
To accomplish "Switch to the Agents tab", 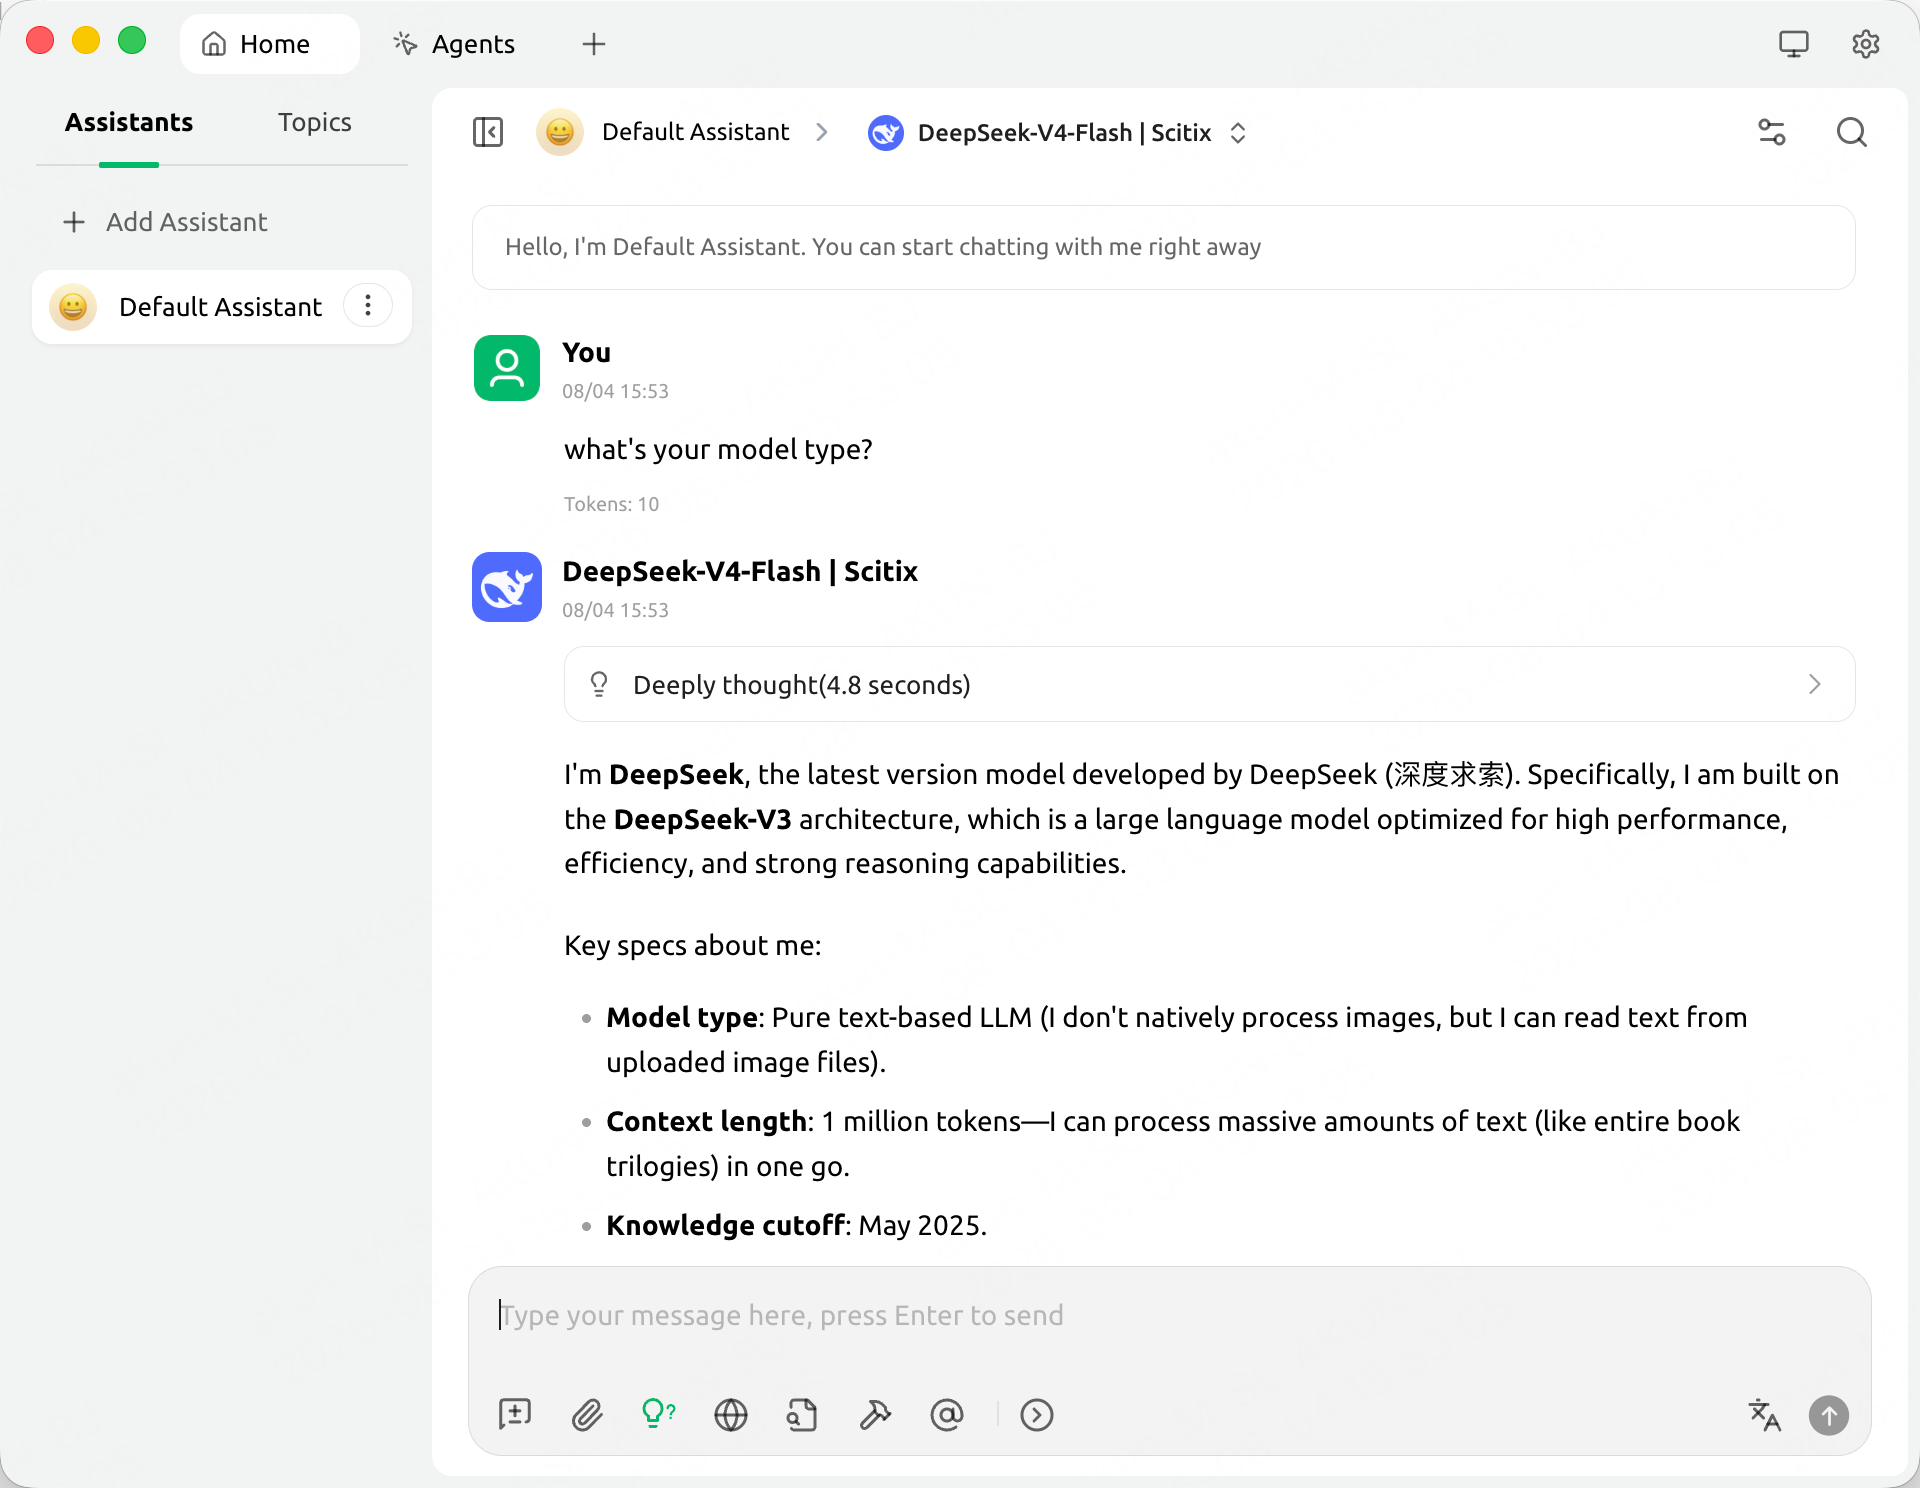I will click(455, 44).
